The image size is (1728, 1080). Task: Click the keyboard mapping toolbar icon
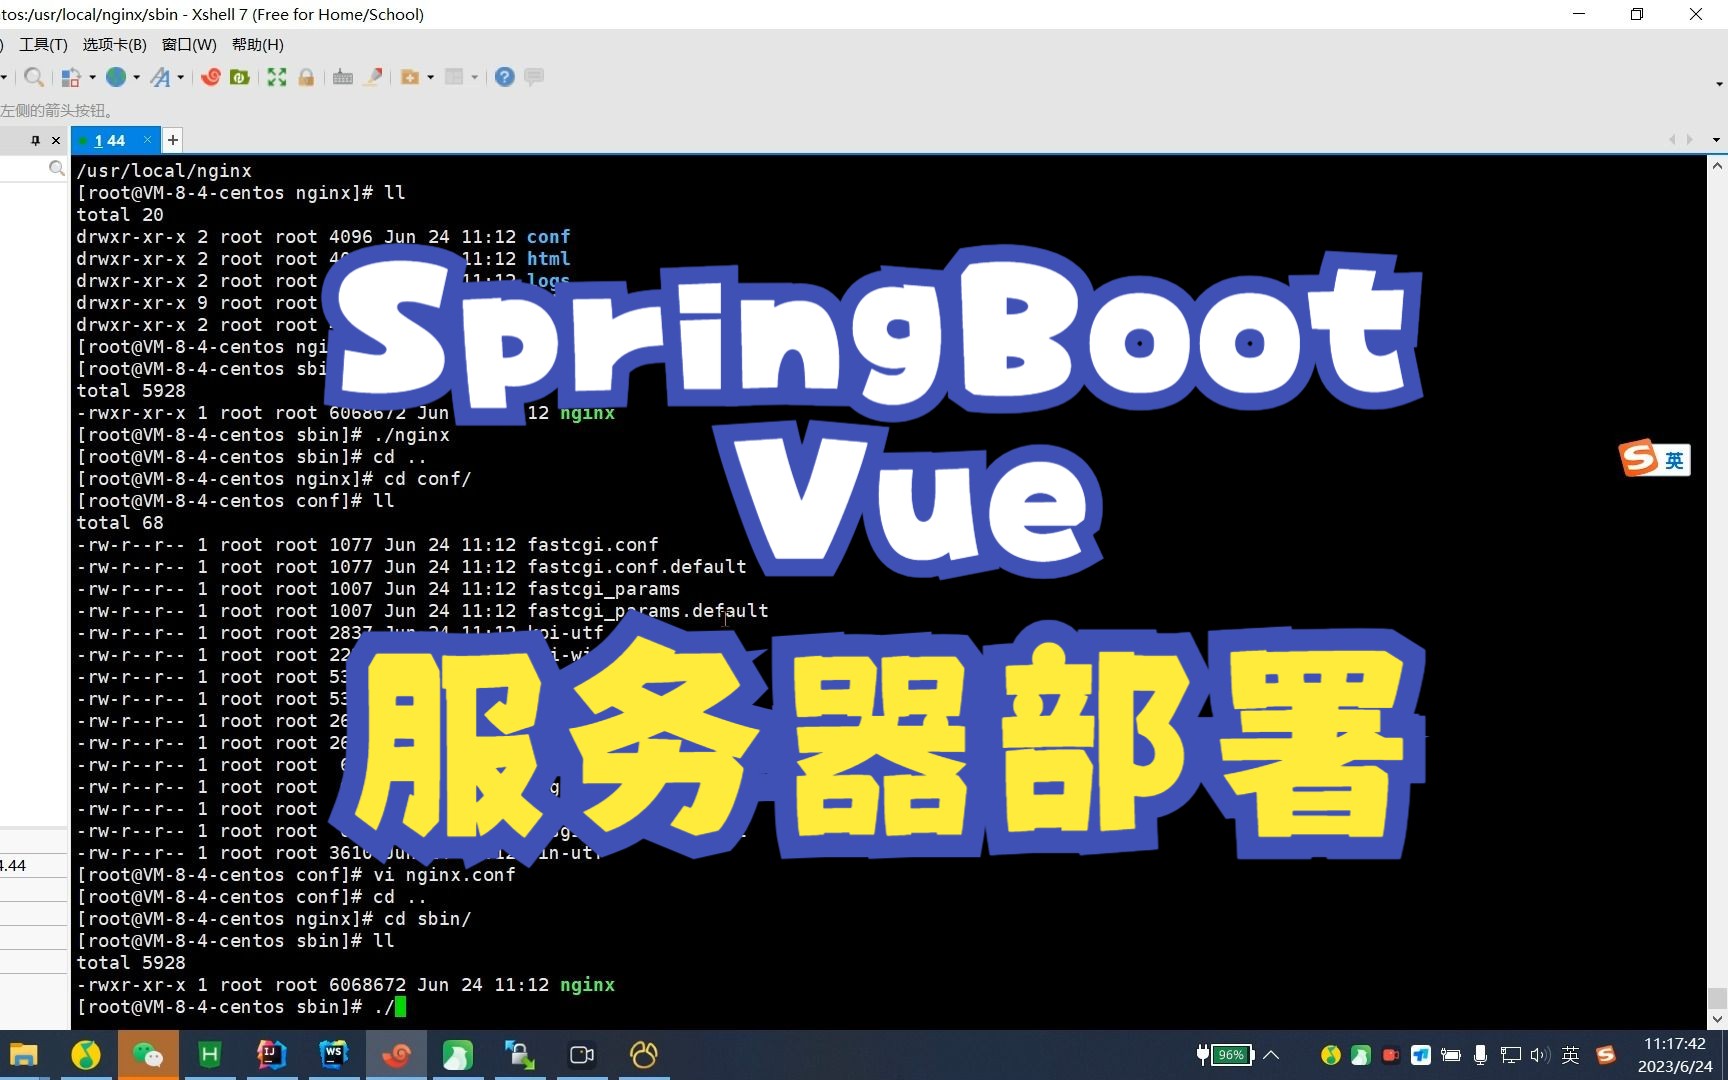tap(343, 77)
